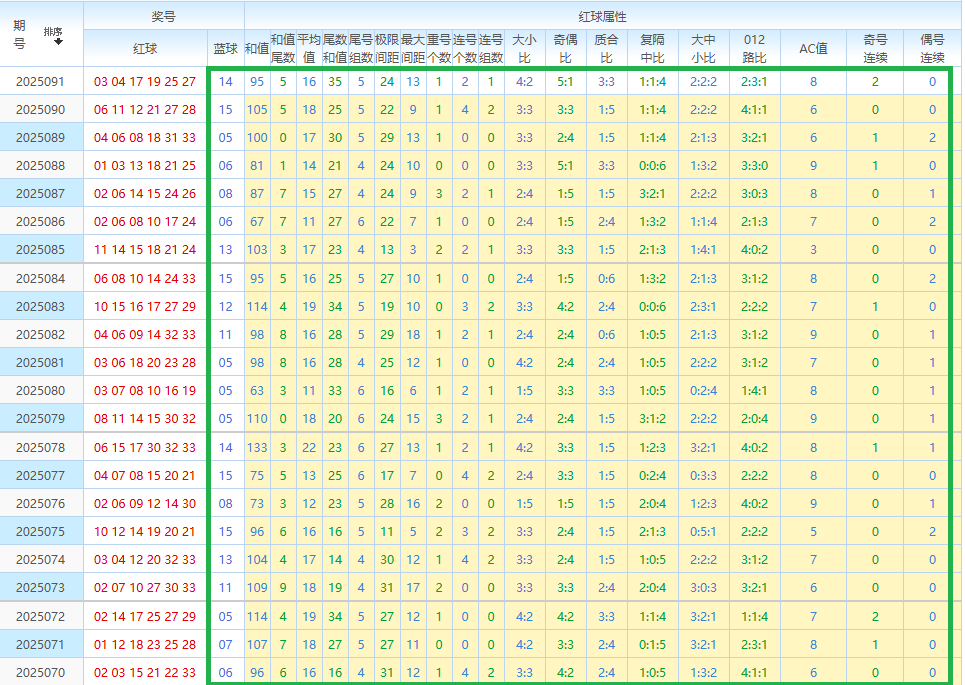Select issue number 2025088
The width and height of the screenshot is (965, 685).
tap(40, 166)
